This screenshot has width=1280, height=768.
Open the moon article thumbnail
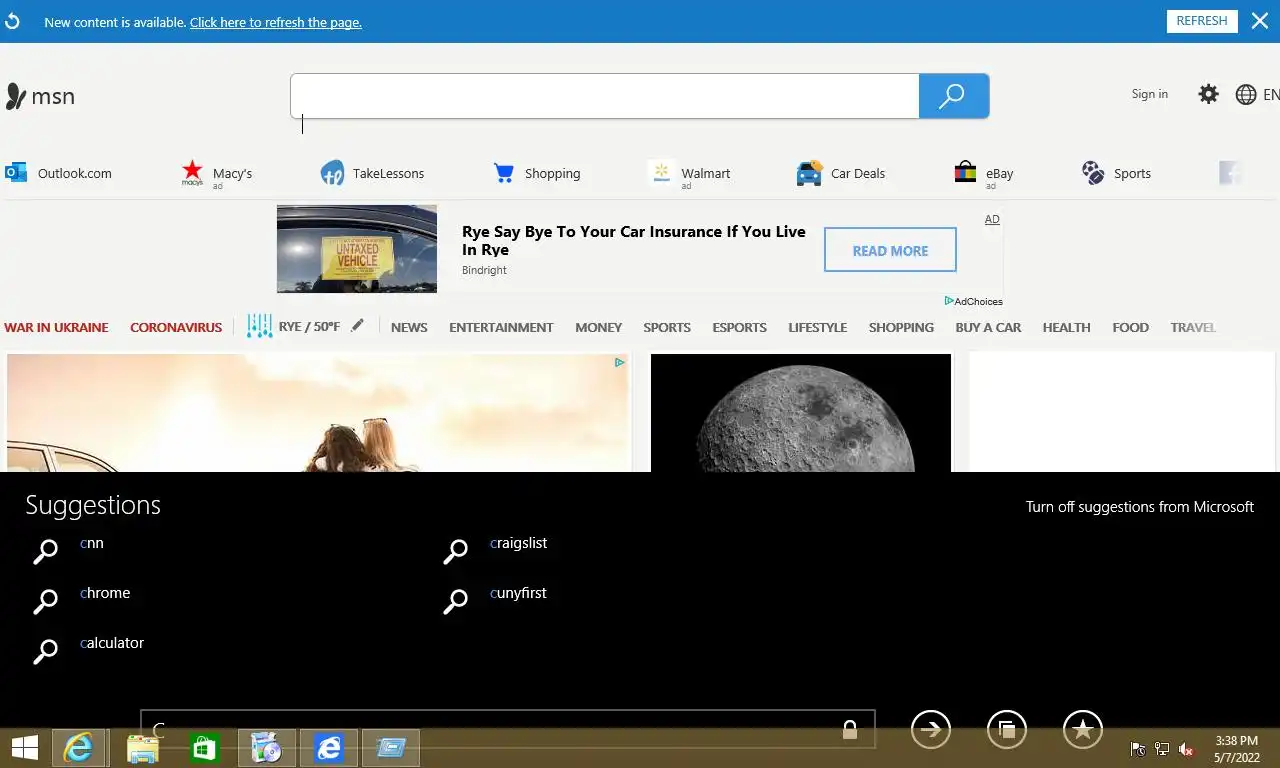click(x=801, y=412)
